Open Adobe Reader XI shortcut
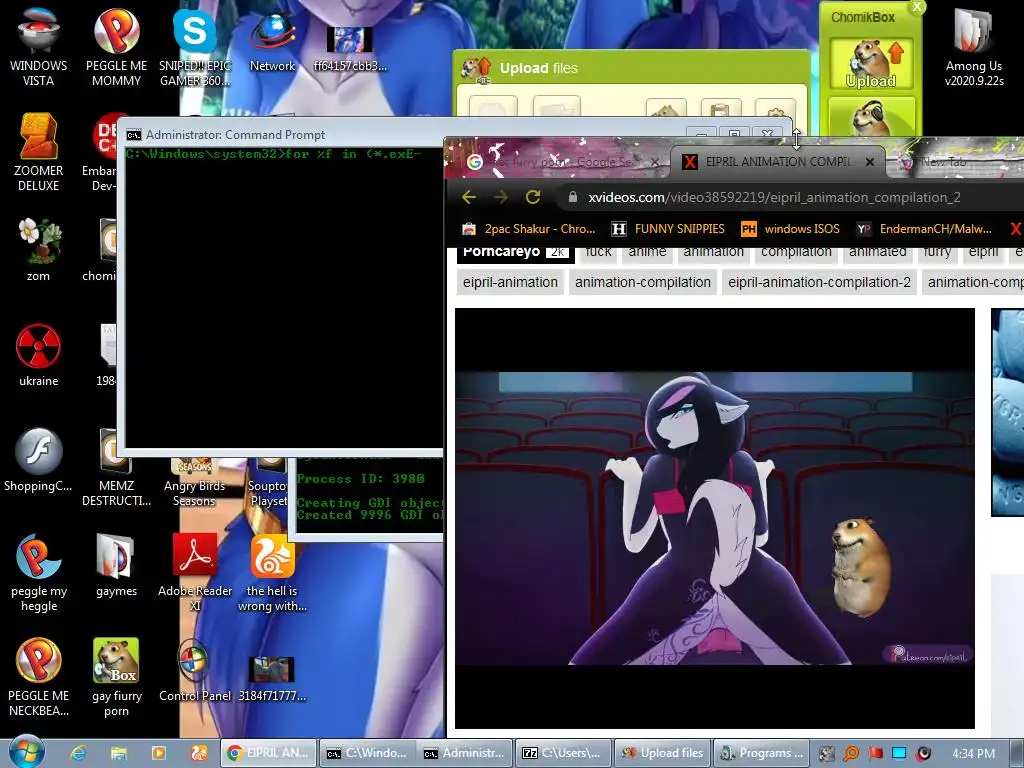Viewport: 1024px width, 768px height. click(x=195, y=572)
